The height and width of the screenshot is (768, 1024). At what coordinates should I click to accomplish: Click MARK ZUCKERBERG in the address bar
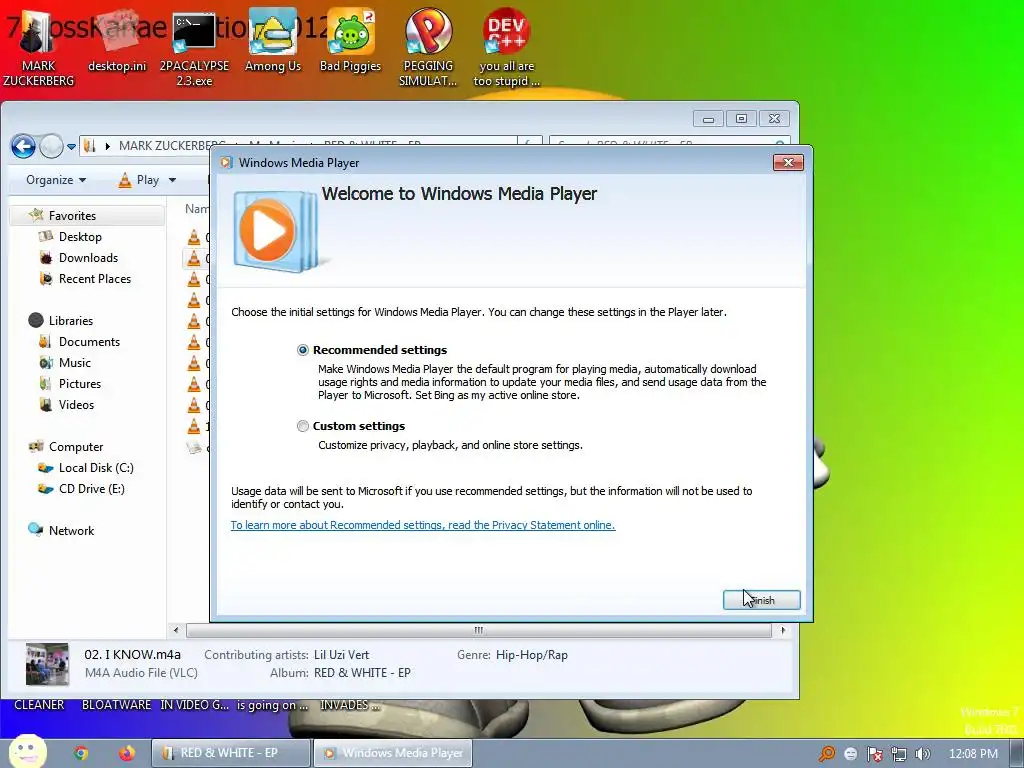click(171, 146)
